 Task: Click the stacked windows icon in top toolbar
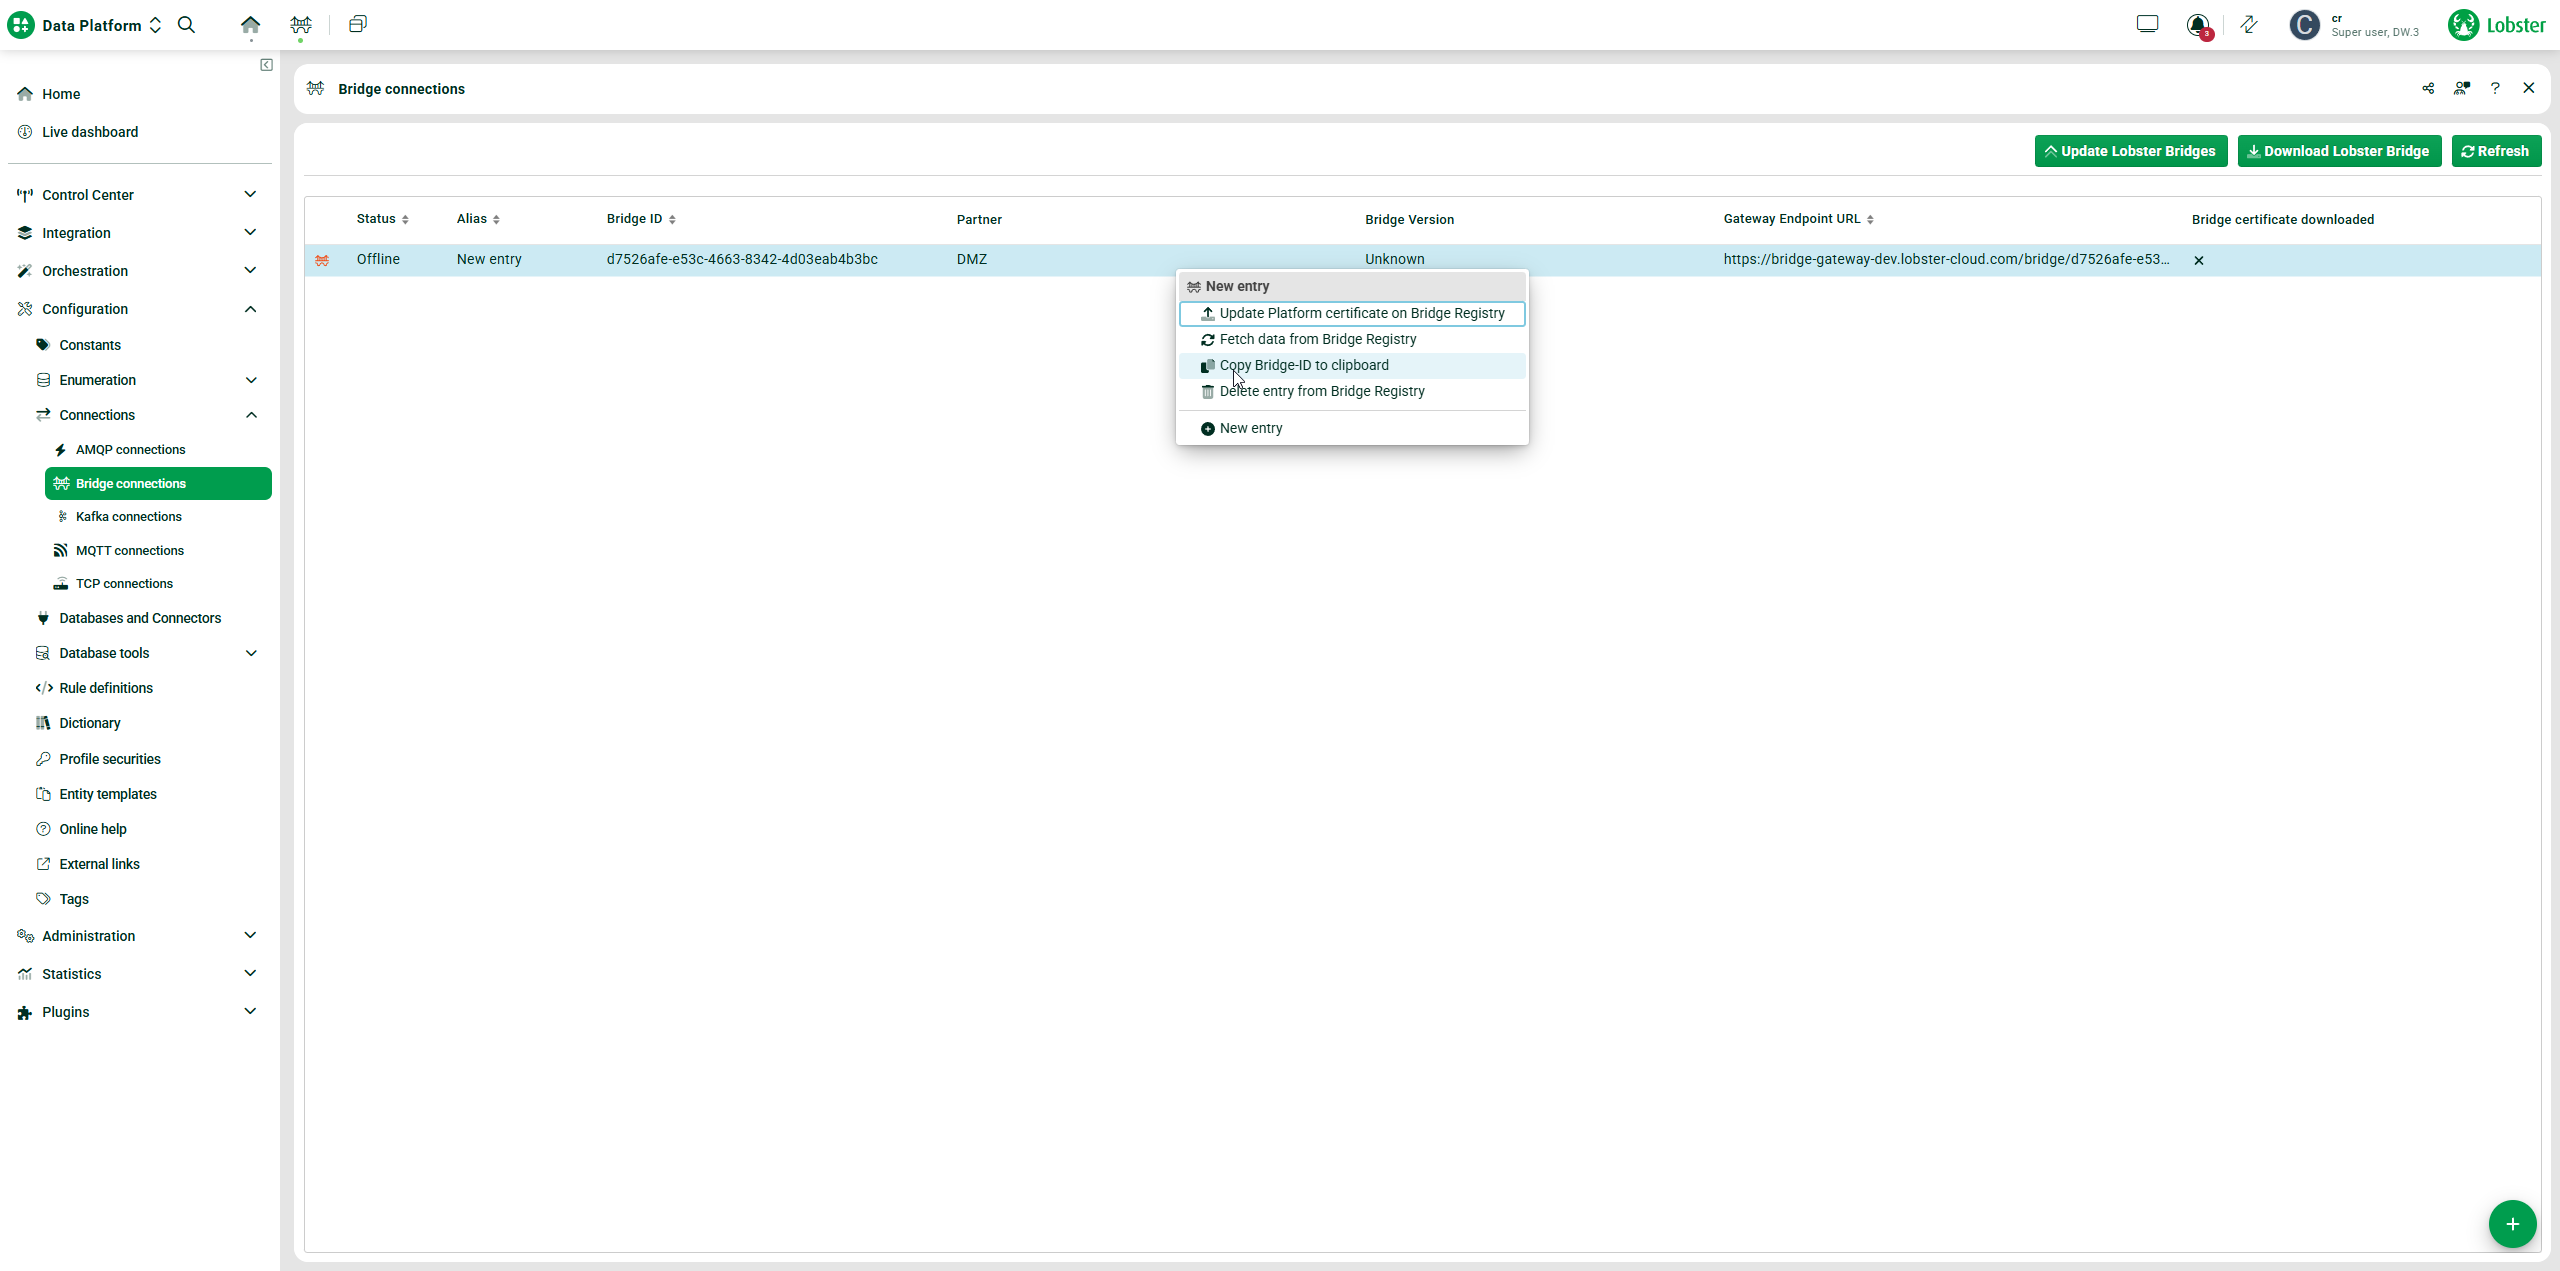coord(357,25)
